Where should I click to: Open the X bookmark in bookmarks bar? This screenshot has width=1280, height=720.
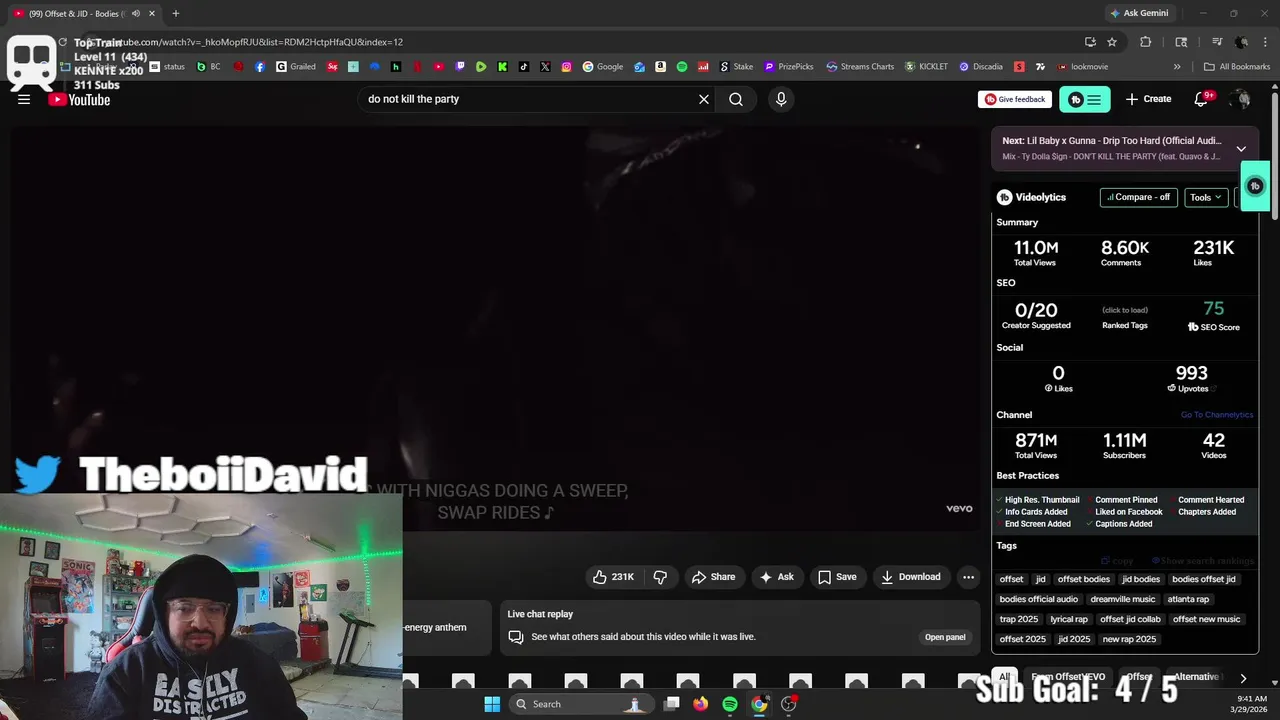(x=545, y=67)
